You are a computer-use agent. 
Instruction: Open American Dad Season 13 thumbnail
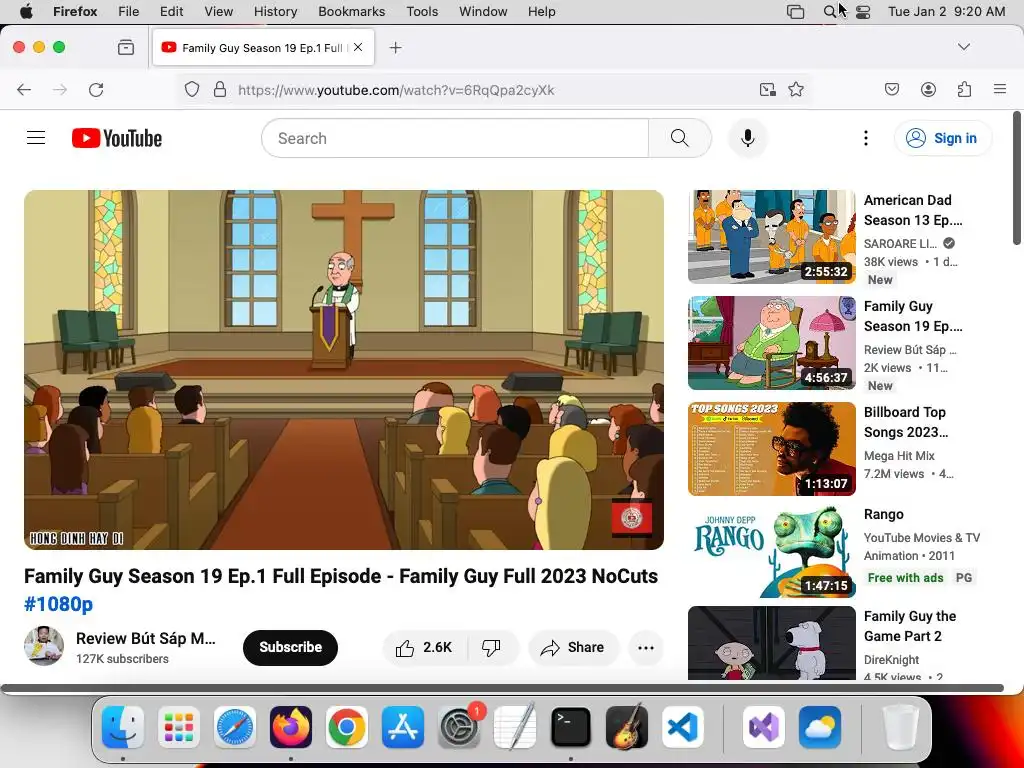point(771,236)
